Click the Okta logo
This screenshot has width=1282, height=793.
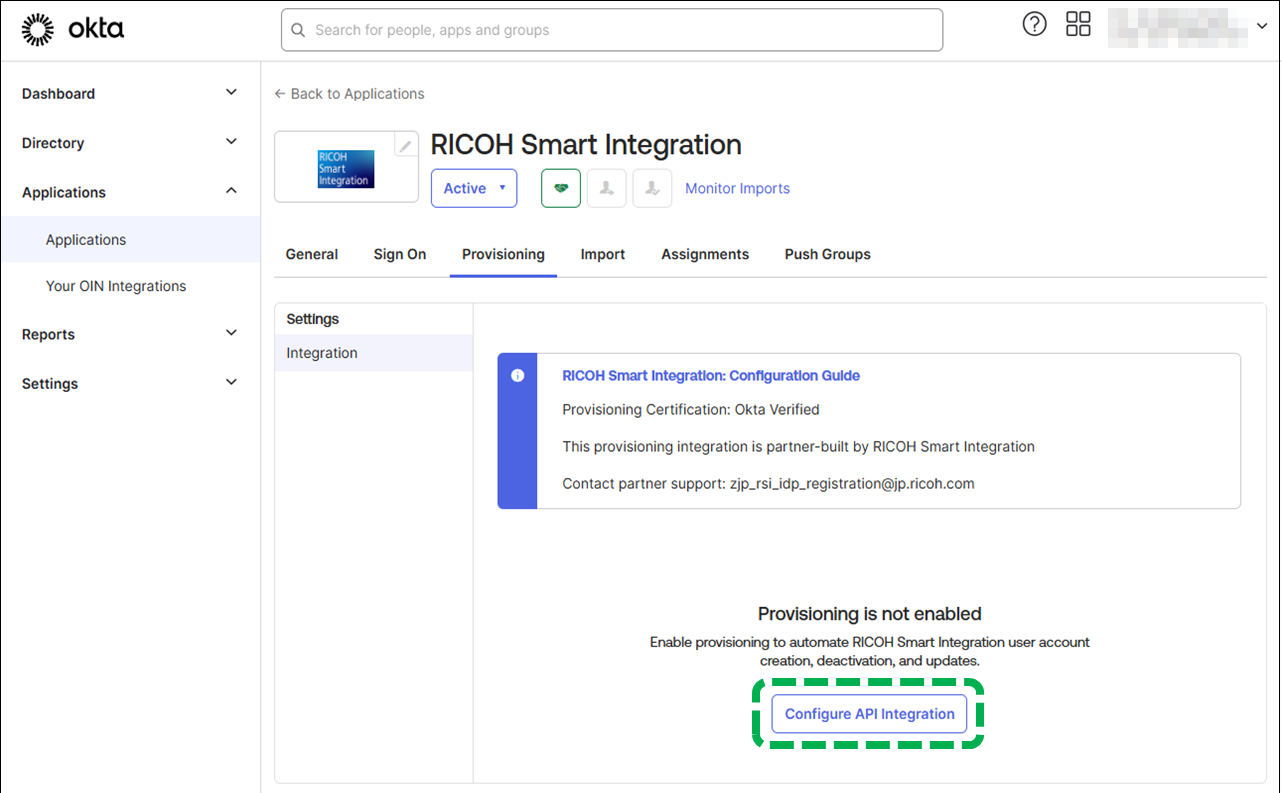pos(73,30)
